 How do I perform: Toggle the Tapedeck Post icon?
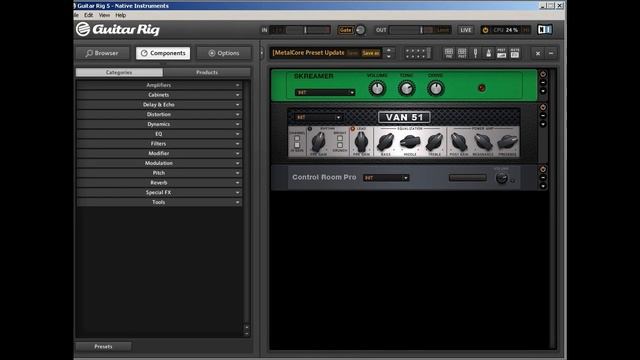[x=462, y=53]
